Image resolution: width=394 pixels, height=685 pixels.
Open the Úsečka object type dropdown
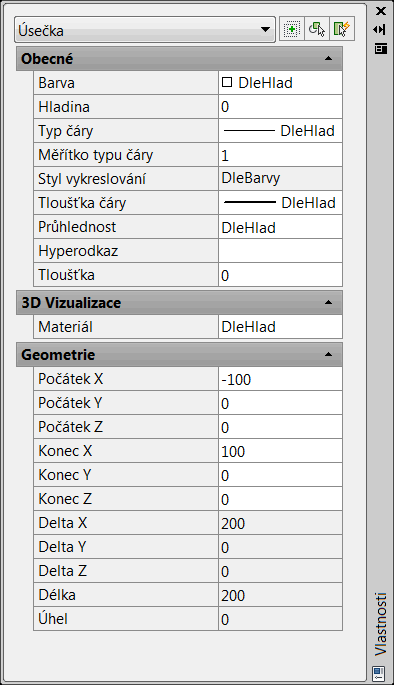pos(145,30)
